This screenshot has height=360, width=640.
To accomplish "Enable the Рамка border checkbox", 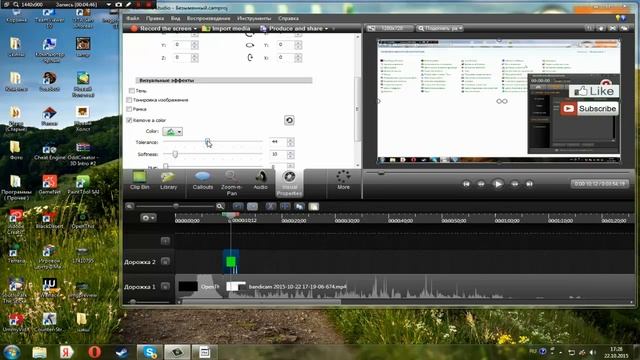I will point(129,109).
